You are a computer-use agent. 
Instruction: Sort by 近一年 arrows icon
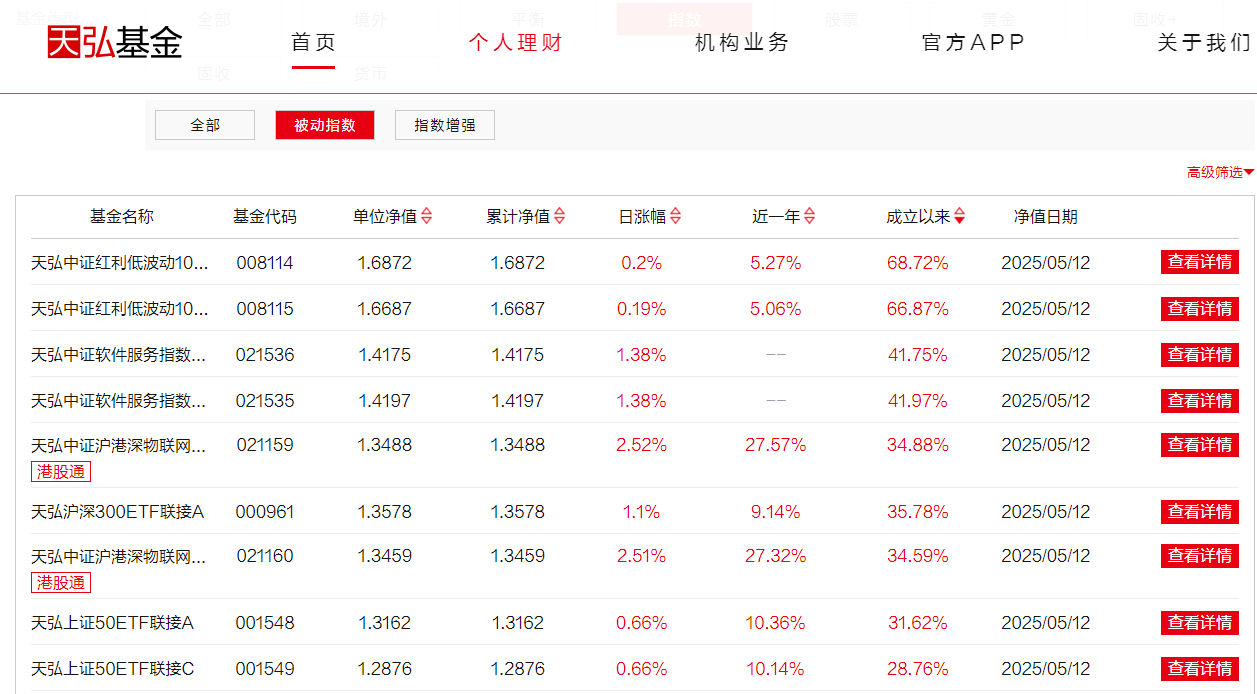pos(810,216)
